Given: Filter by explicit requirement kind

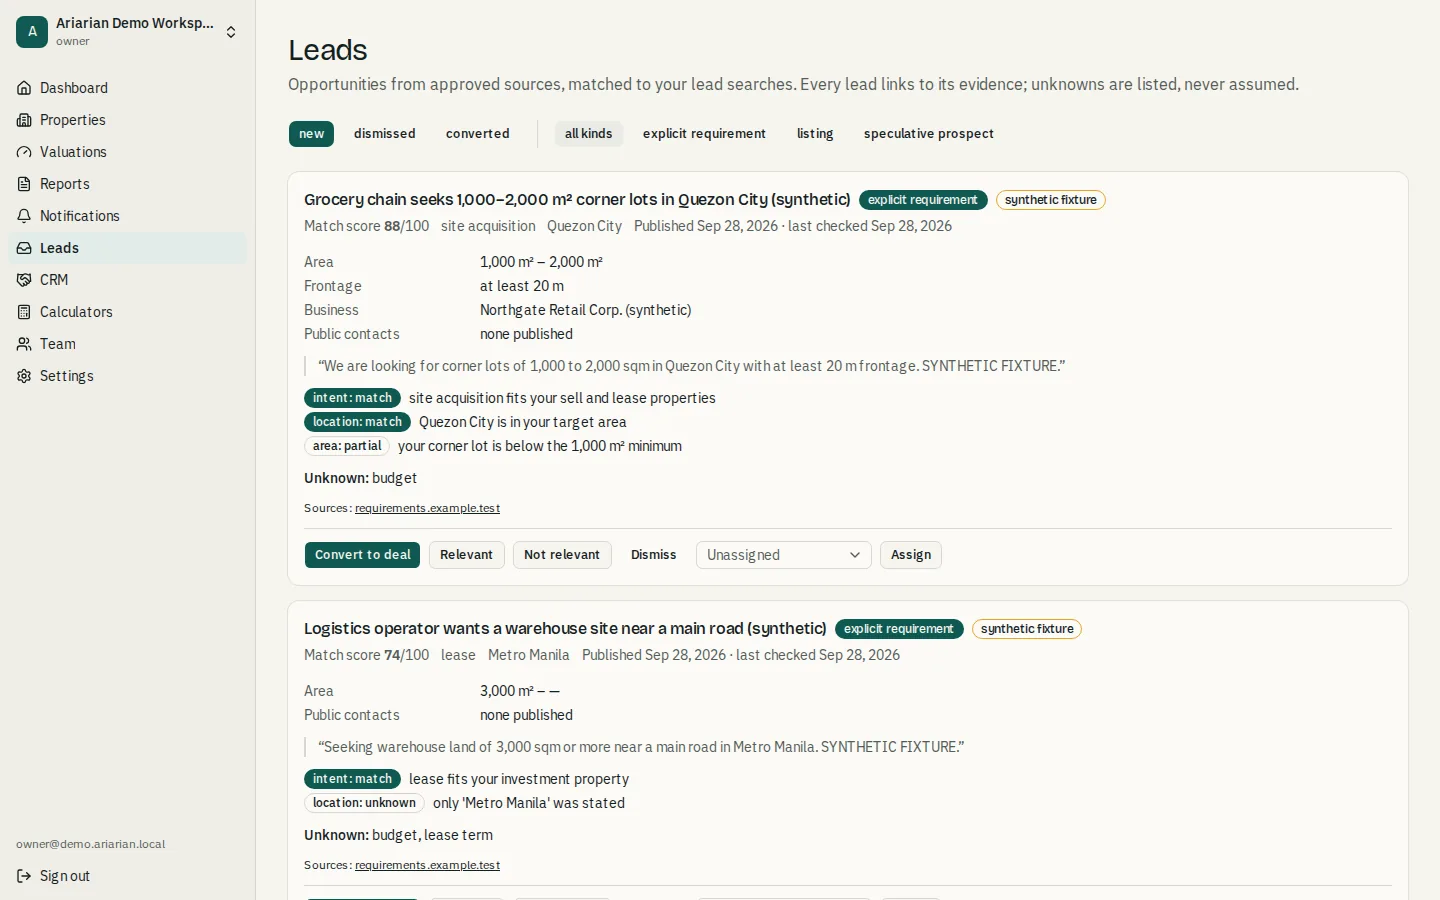Looking at the screenshot, I should (x=704, y=134).
